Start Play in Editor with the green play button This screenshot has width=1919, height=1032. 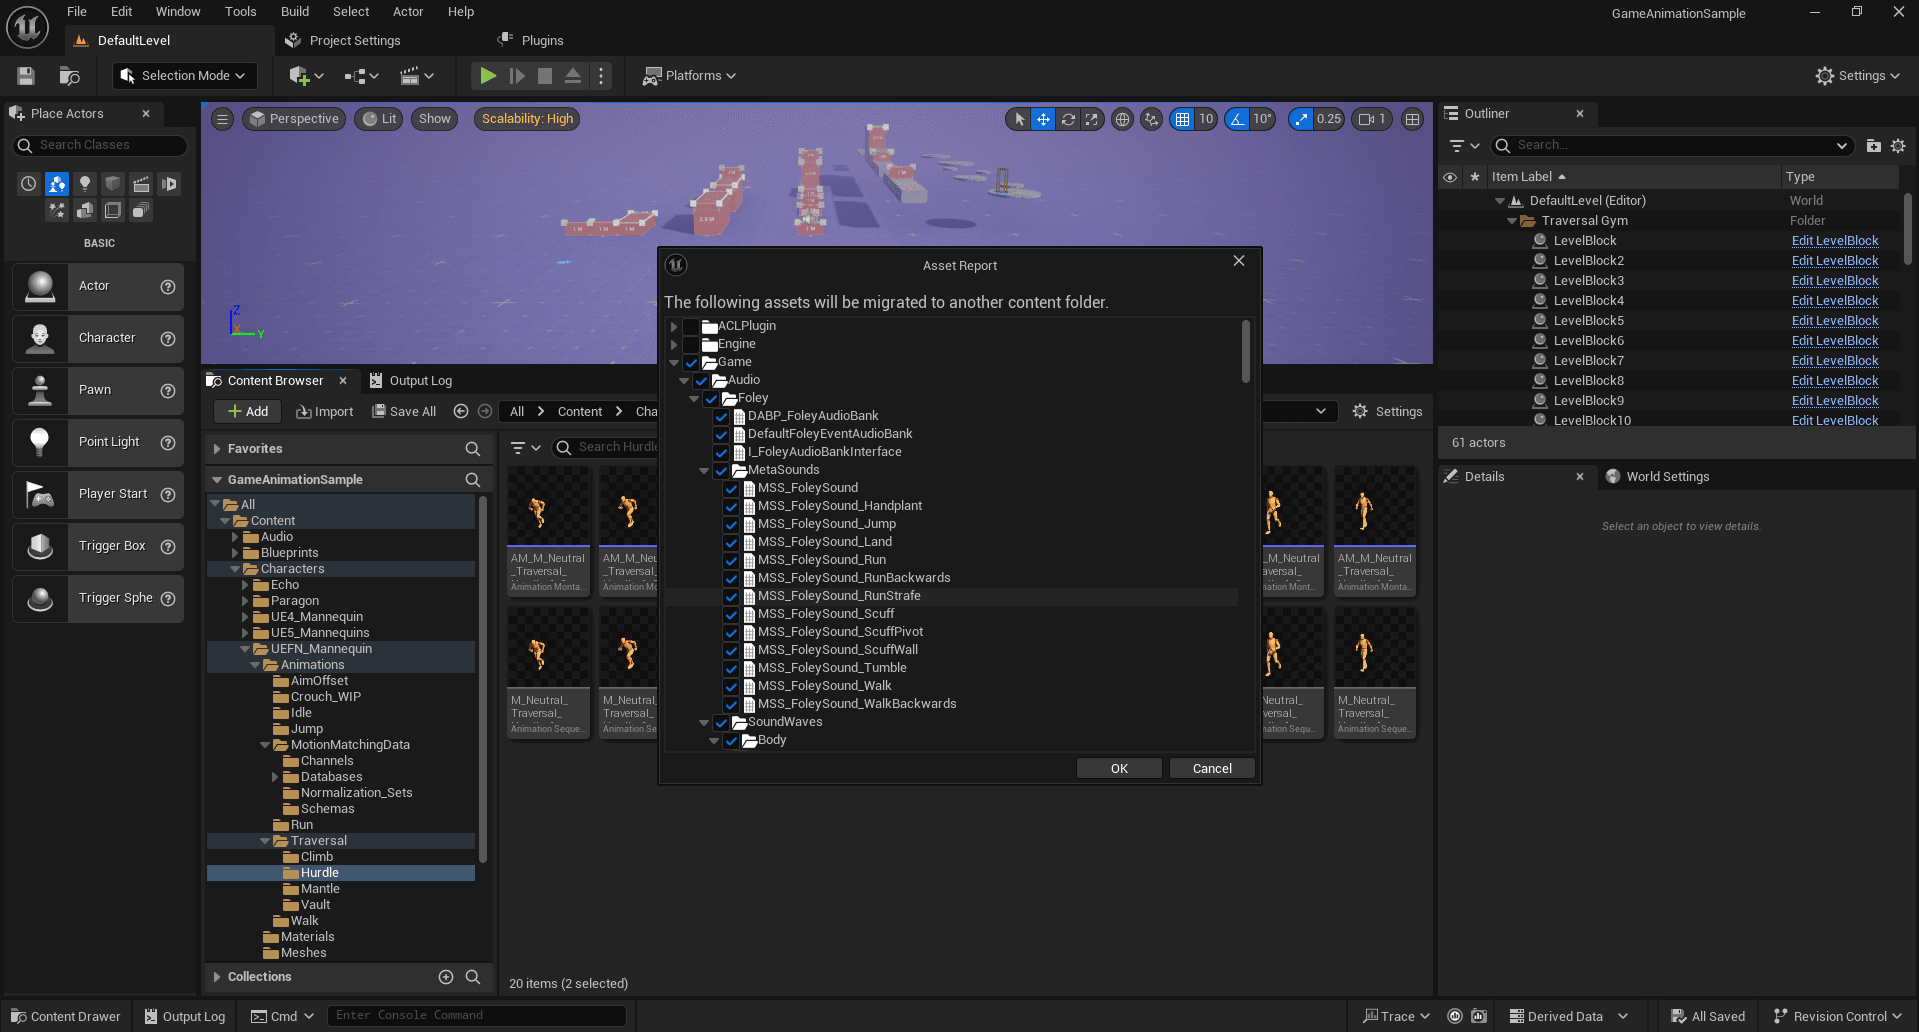(x=487, y=76)
